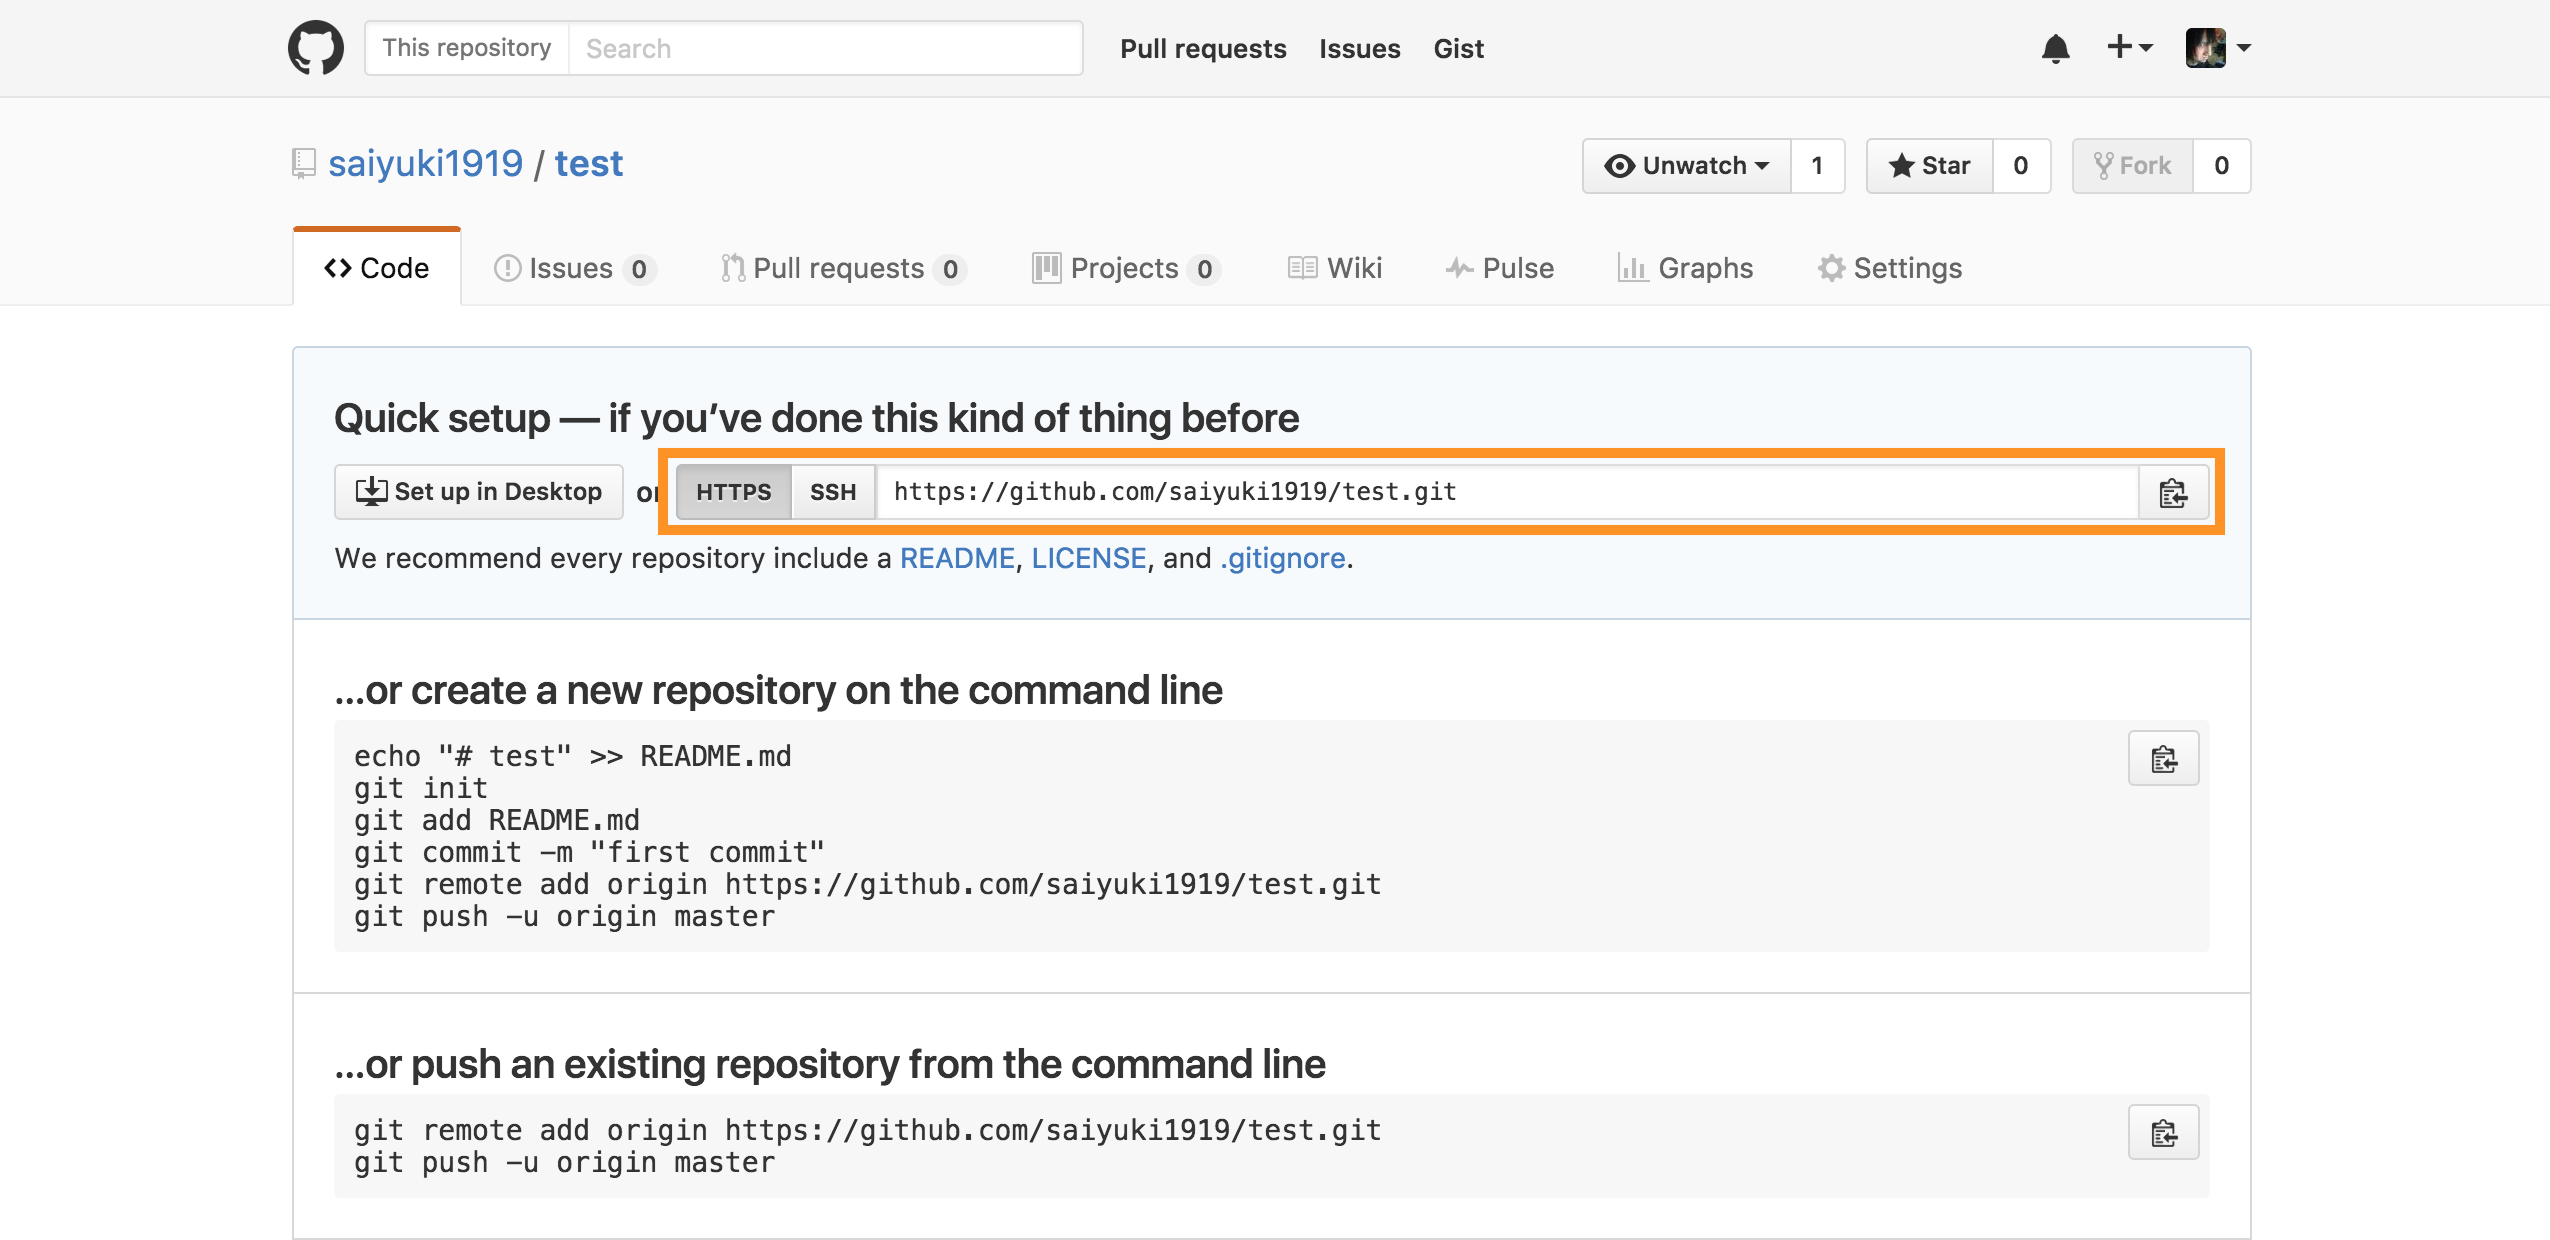Open the notifications bell
This screenshot has width=2550, height=1240.
[2056, 47]
